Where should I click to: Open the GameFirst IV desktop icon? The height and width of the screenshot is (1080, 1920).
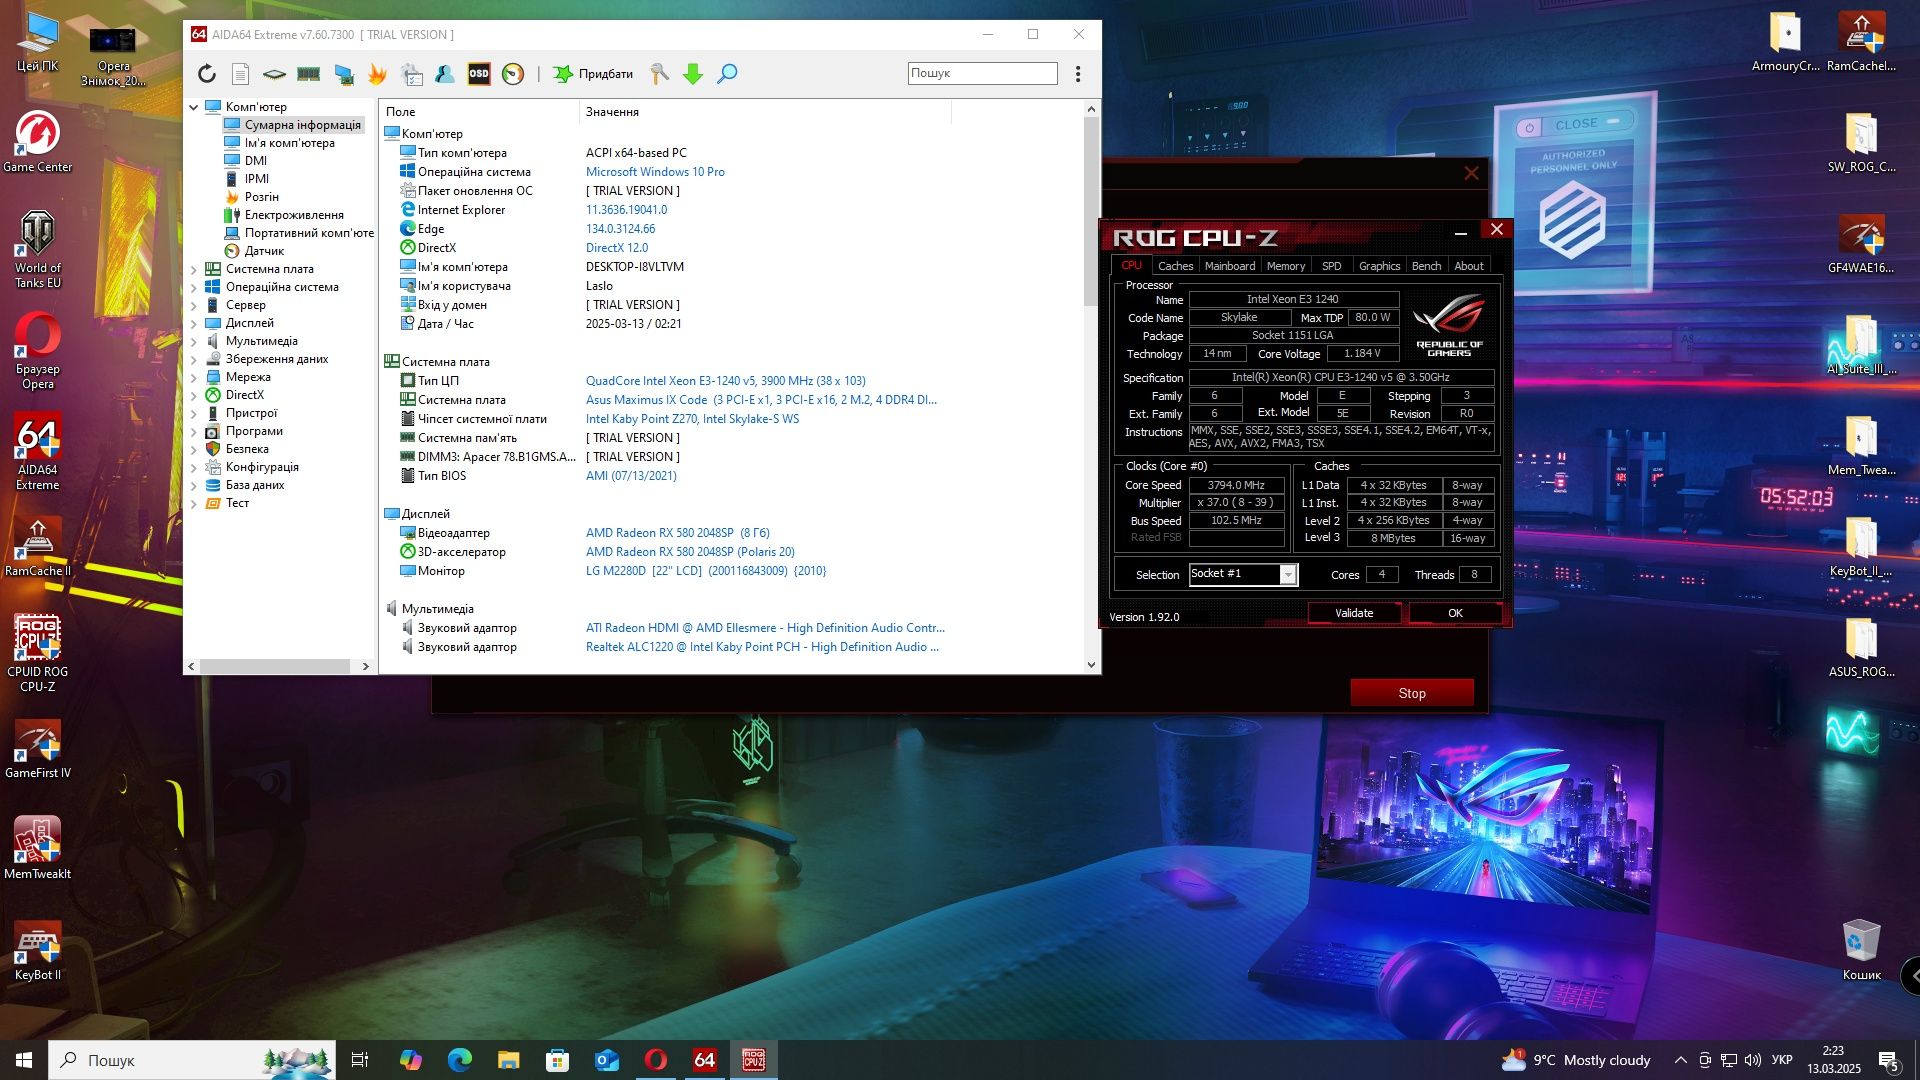(38, 748)
